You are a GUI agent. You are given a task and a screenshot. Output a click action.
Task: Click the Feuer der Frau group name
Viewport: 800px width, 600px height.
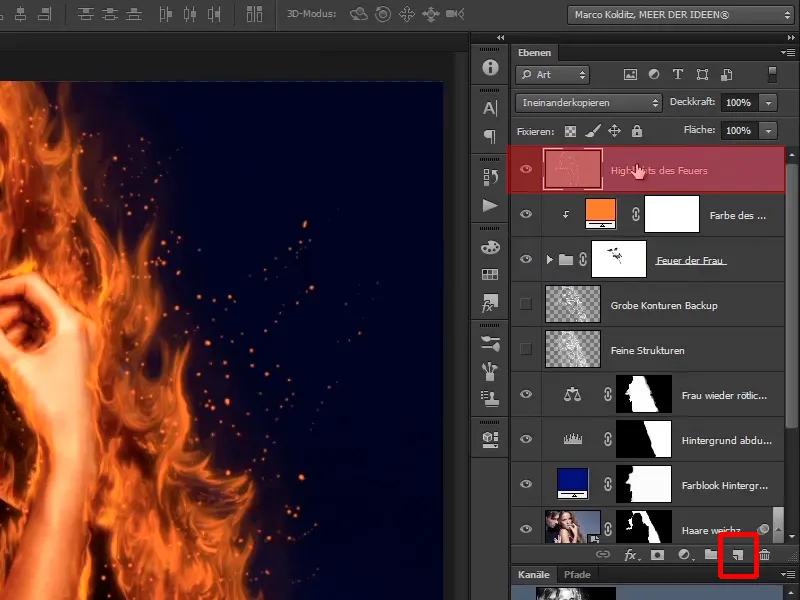click(x=691, y=261)
